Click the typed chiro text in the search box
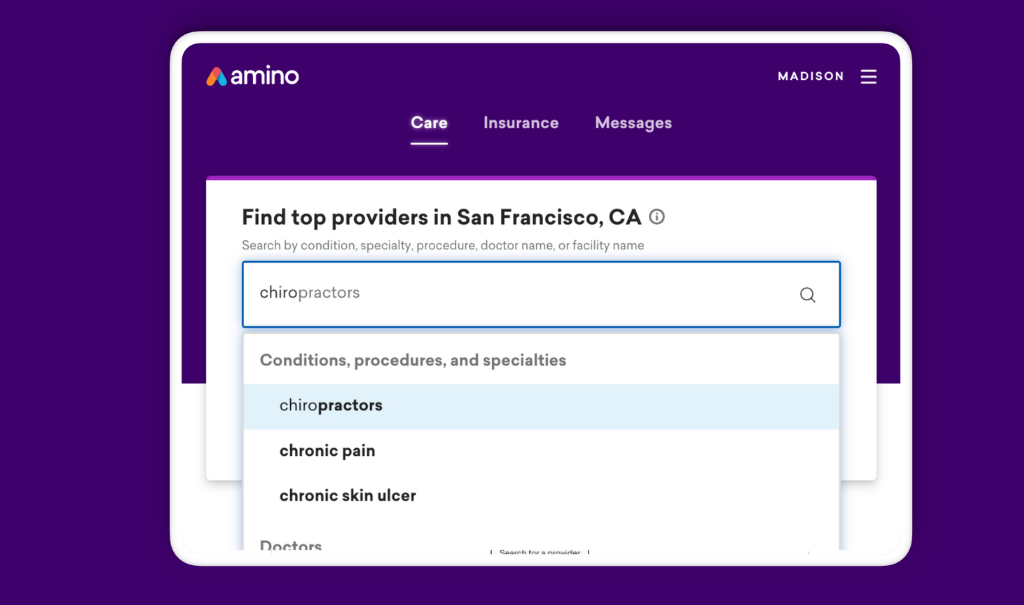The width and height of the screenshot is (1024, 605). point(278,293)
